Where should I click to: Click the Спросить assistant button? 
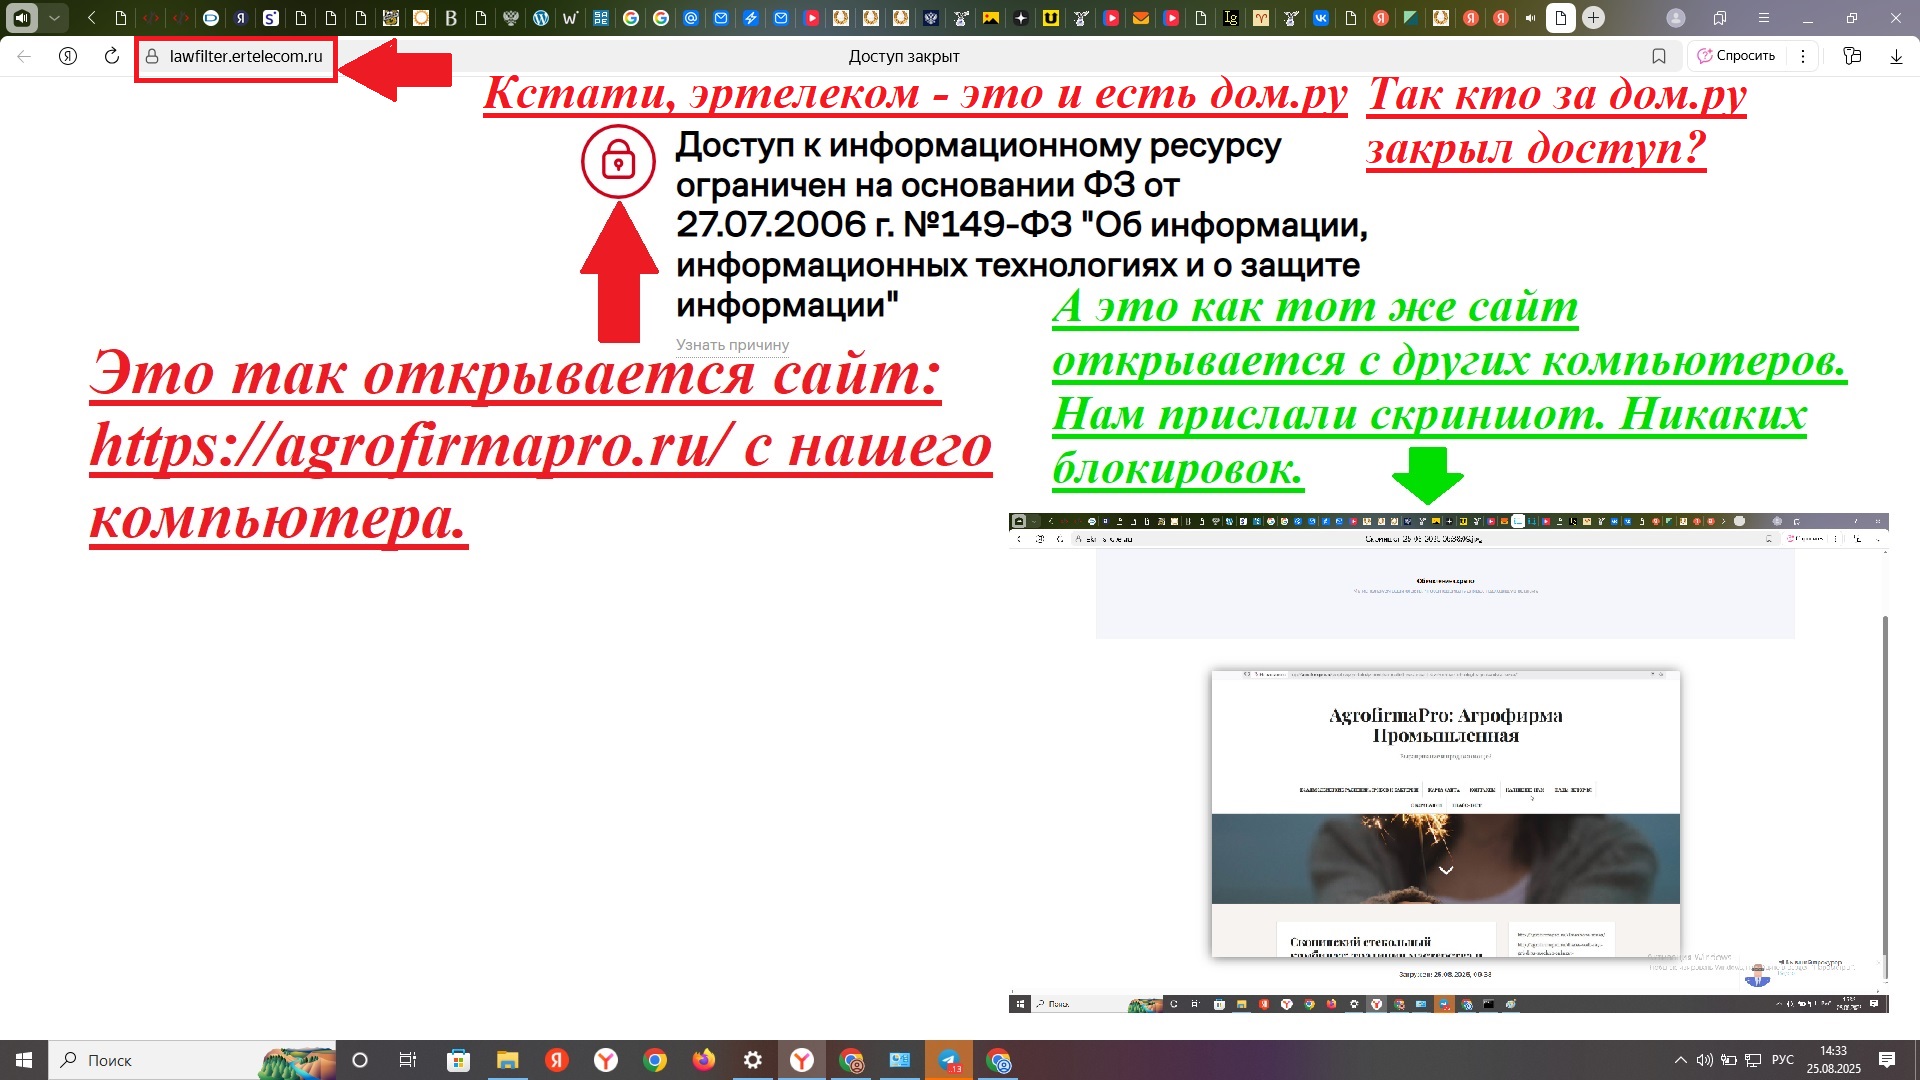pyautogui.click(x=1736, y=56)
